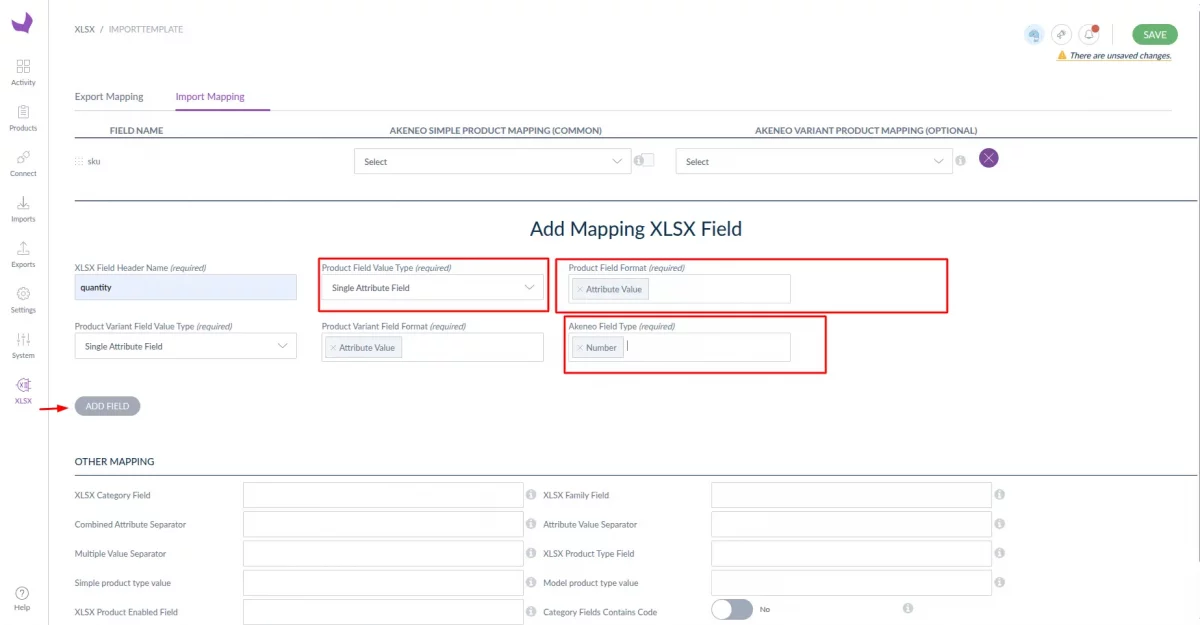
Task: Click the Akeneo Field Type input box
Action: [679, 347]
